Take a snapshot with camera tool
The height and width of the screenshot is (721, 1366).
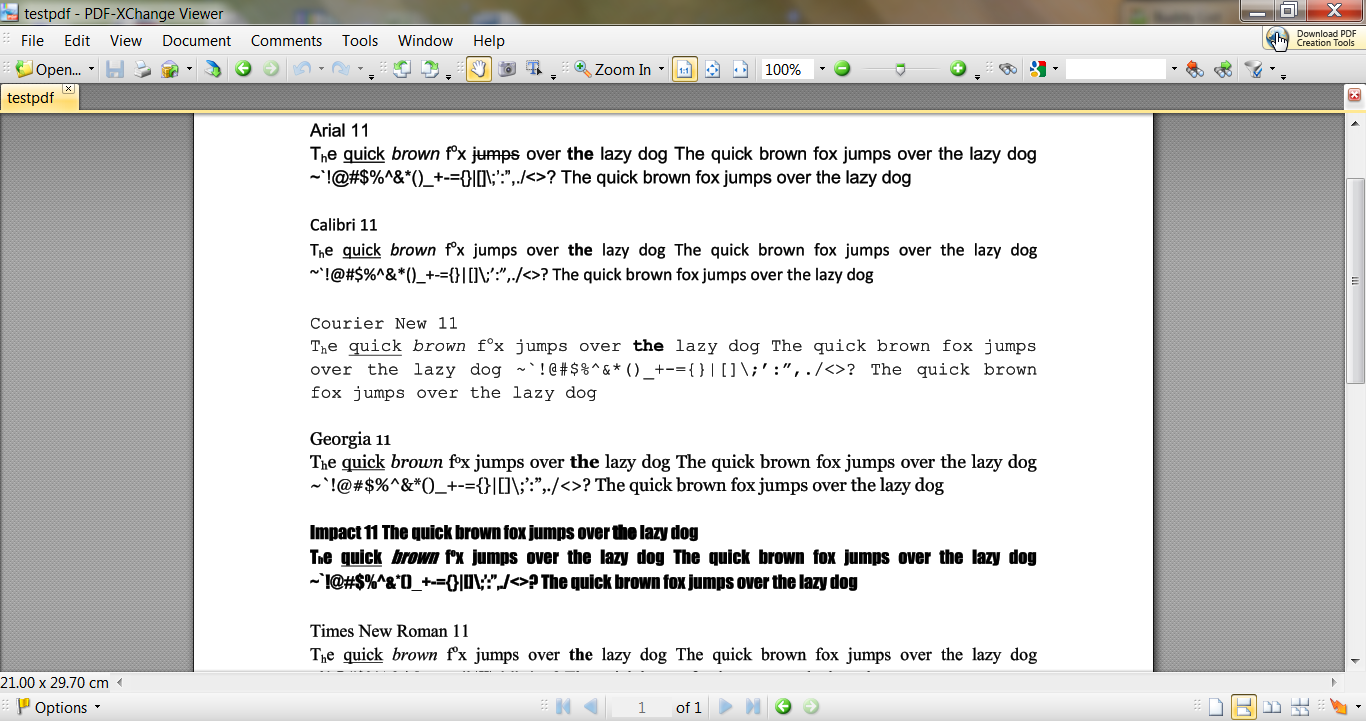(507, 69)
